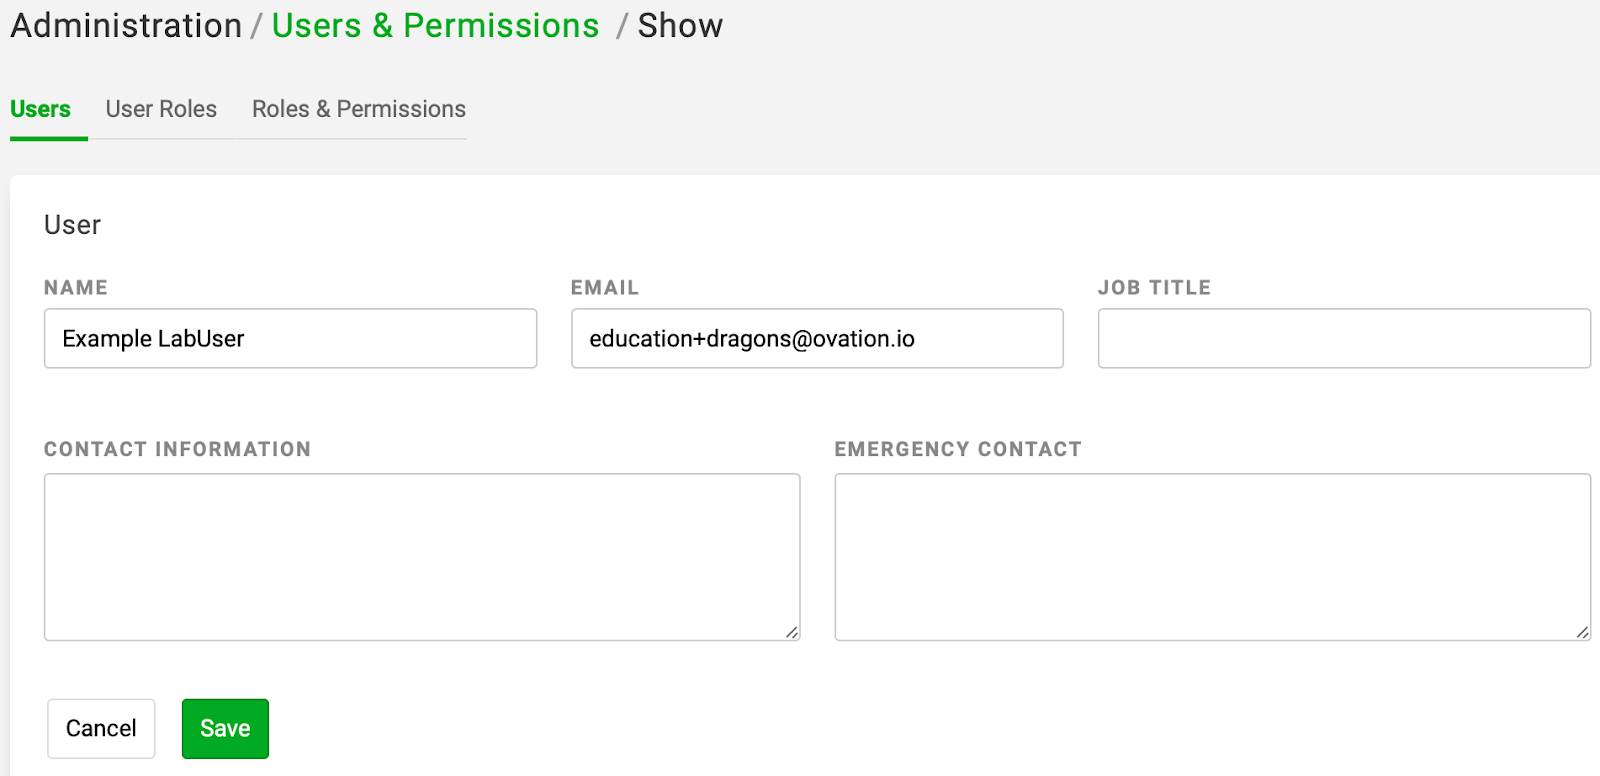
Task: Click into the Email input field
Action: pyautogui.click(x=817, y=338)
